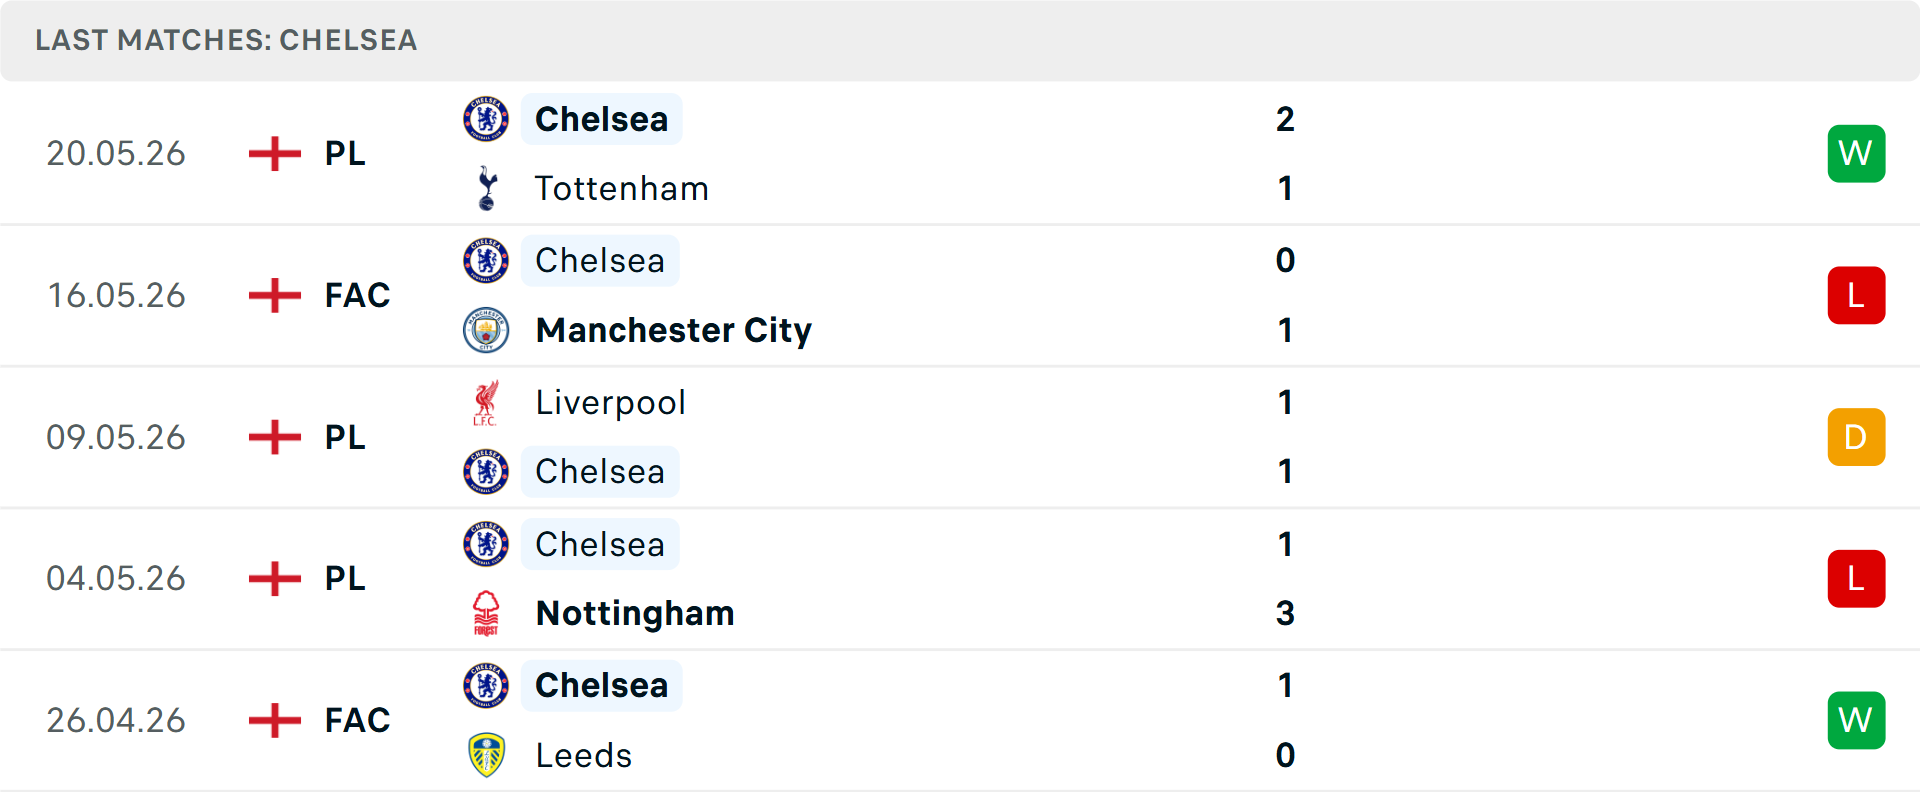Open the red L badge for Nottingham match
The width and height of the screenshot is (1920, 792).
click(x=1856, y=579)
